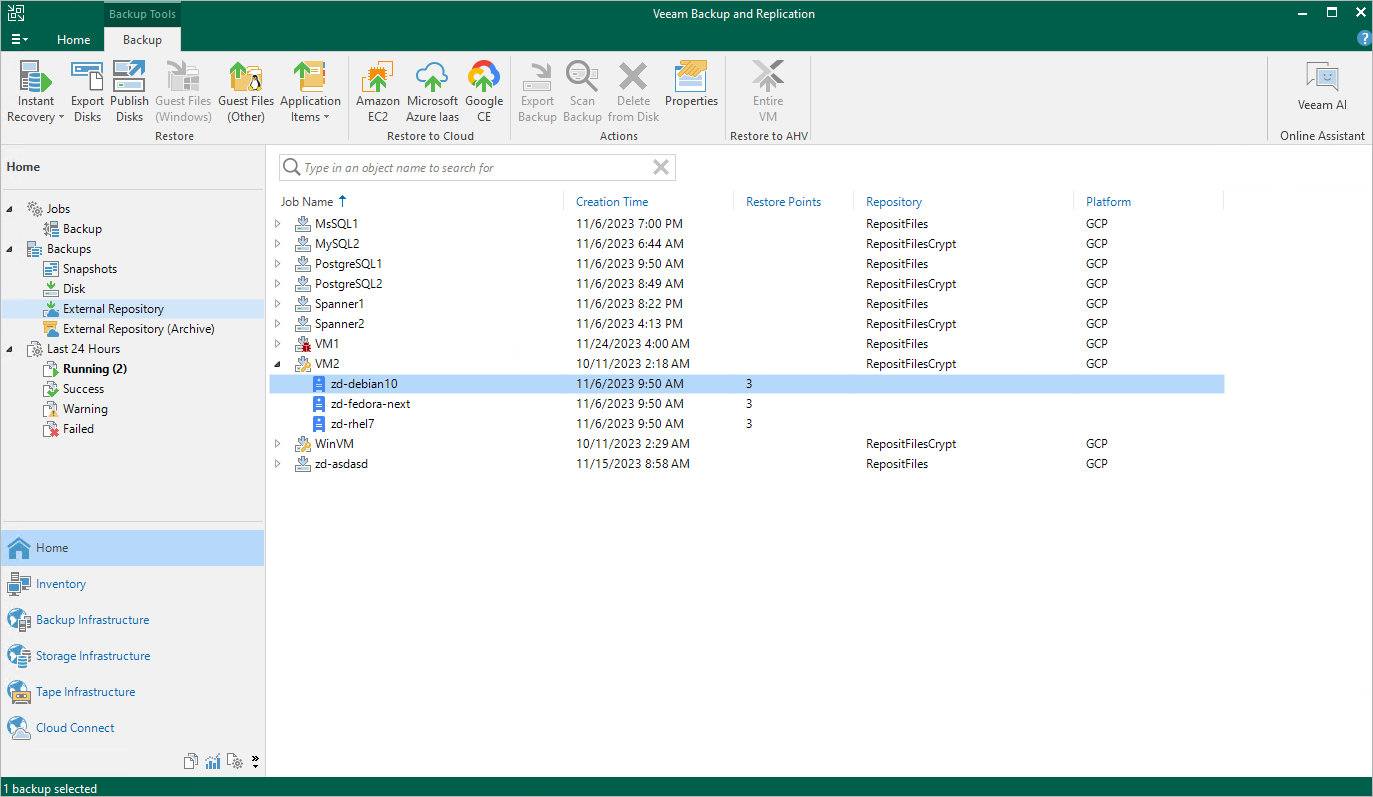The height and width of the screenshot is (797, 1373).
Task: Open Instant Recovery ribbon tool
Action: 36,91
